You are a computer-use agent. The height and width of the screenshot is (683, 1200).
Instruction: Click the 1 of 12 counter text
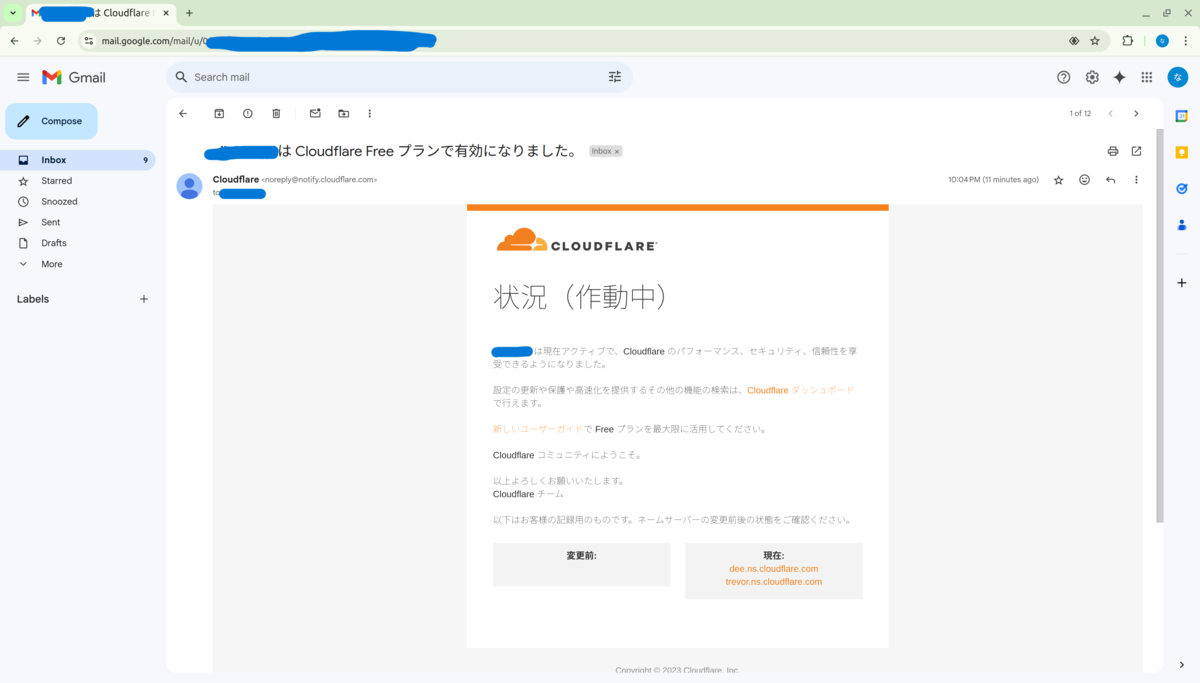tap(1080, 114)
